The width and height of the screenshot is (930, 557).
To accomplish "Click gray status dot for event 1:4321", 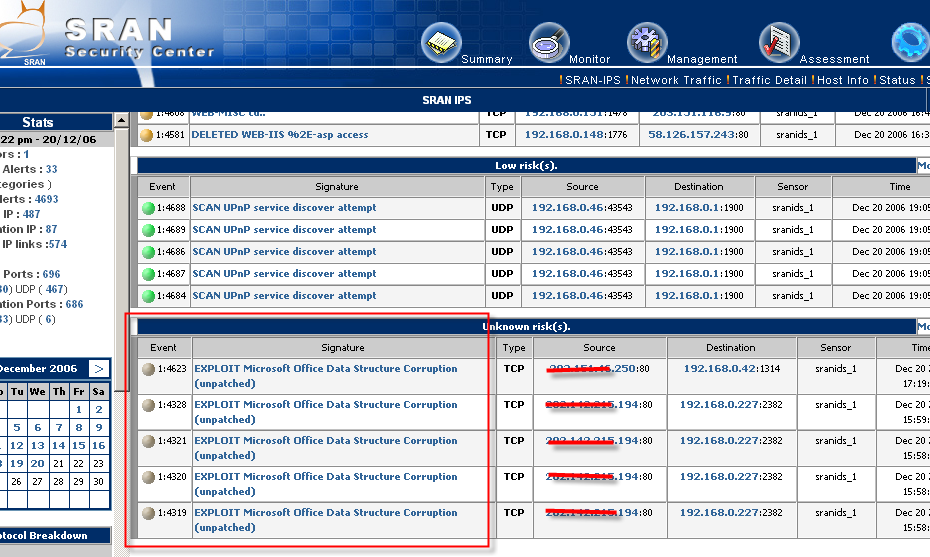I will [148, 441].
